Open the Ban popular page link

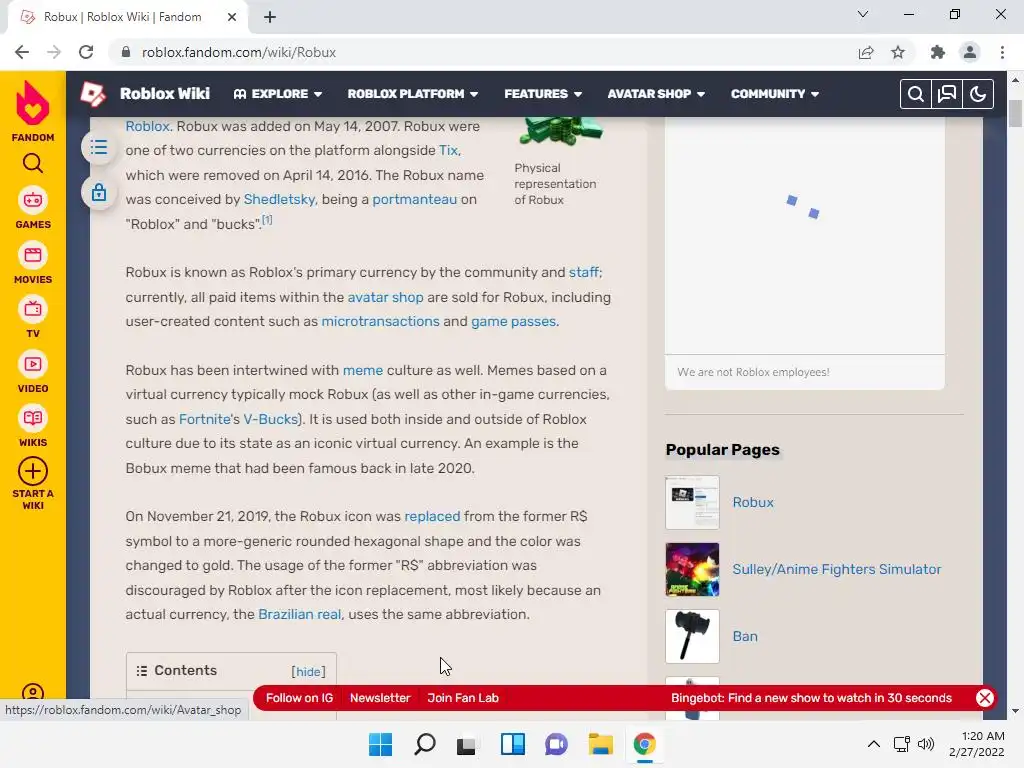coord(745,636)
